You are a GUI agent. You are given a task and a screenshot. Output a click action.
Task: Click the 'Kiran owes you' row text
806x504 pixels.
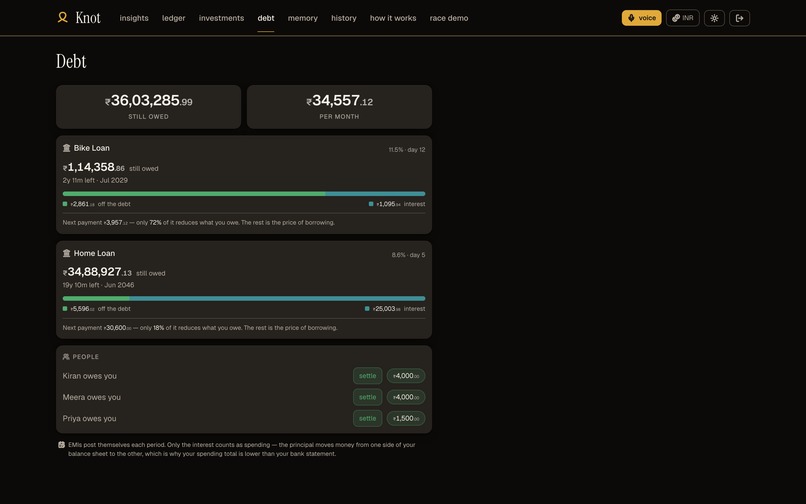[x=89, y=376]
